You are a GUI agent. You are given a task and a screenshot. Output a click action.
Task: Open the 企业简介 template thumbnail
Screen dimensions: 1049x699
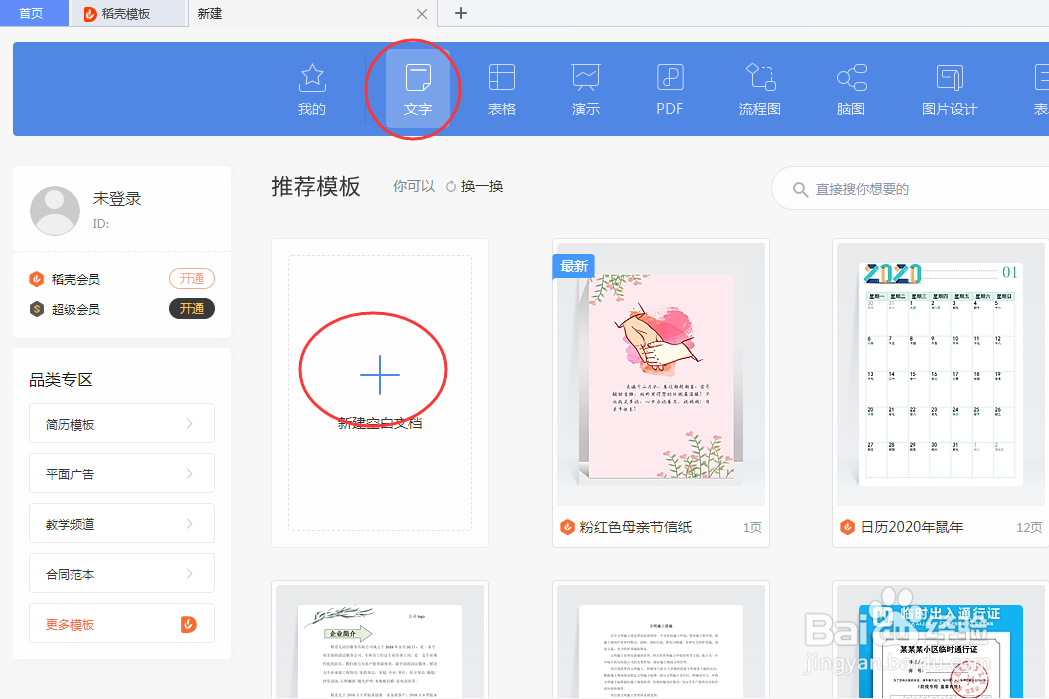point(380,642)
